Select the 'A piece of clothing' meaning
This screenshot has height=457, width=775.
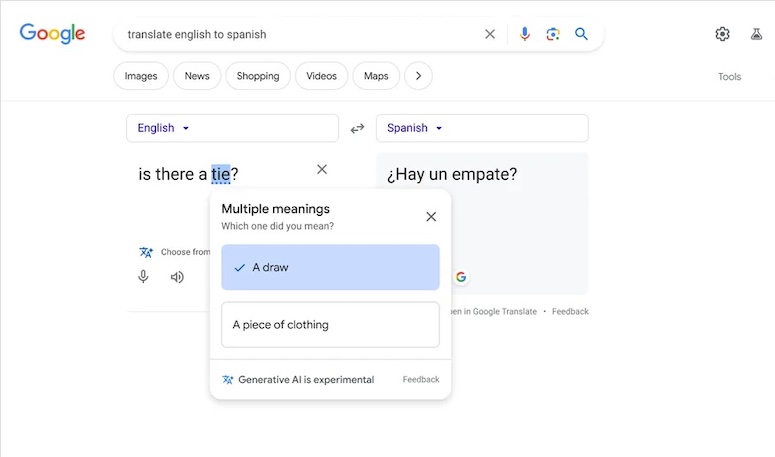tap(330, 325)
